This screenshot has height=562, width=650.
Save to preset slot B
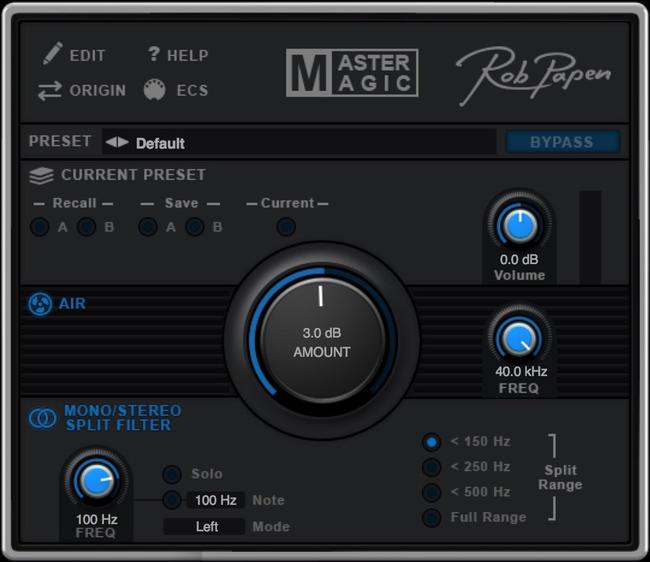(x=195, y=227)
